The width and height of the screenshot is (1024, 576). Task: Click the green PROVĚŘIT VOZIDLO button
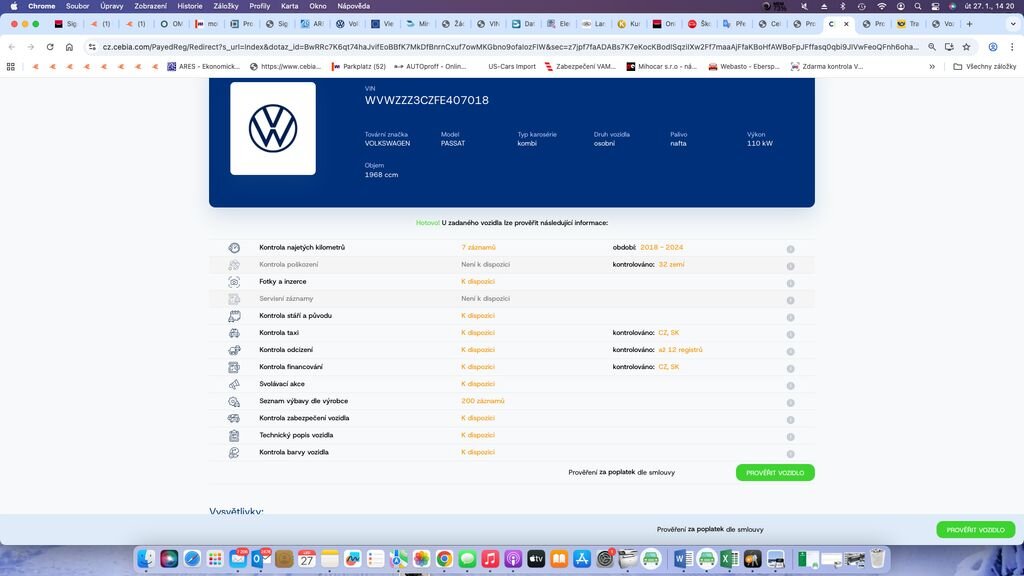[778, 472]
